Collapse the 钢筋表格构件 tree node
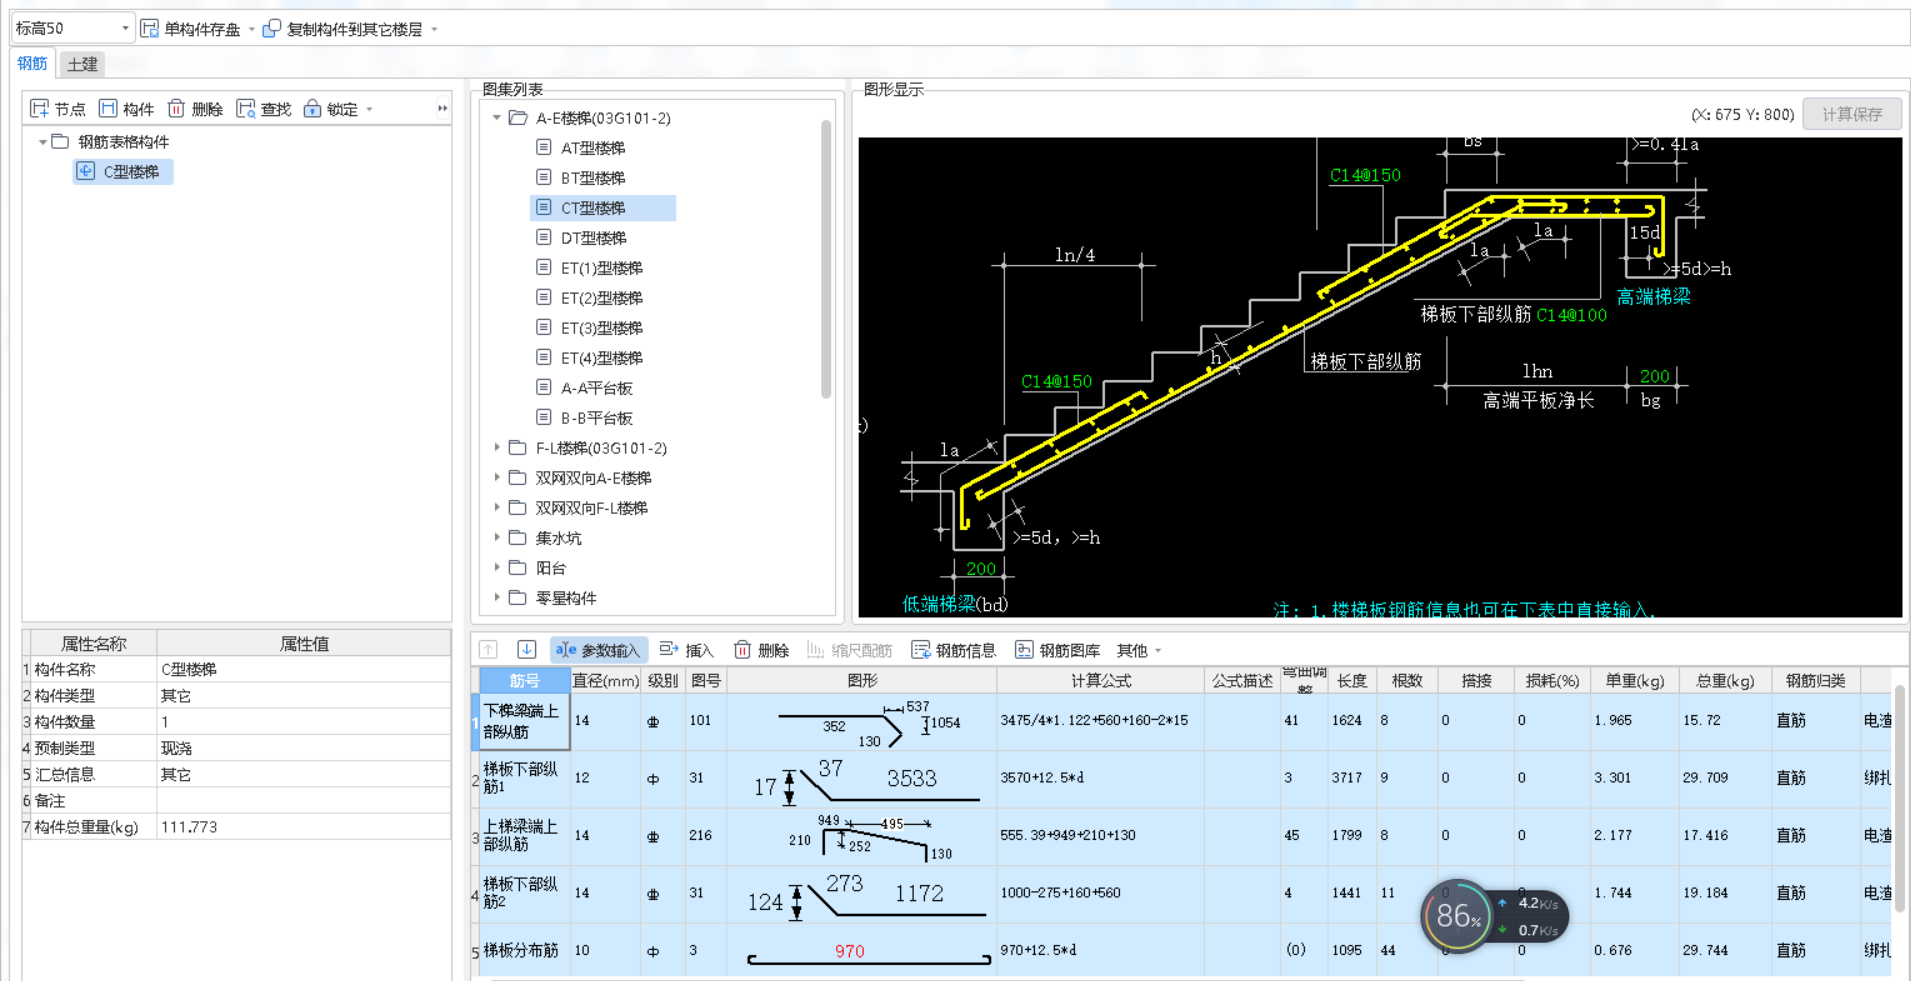Screen dimensions: 1911x981 pos(43,142)
